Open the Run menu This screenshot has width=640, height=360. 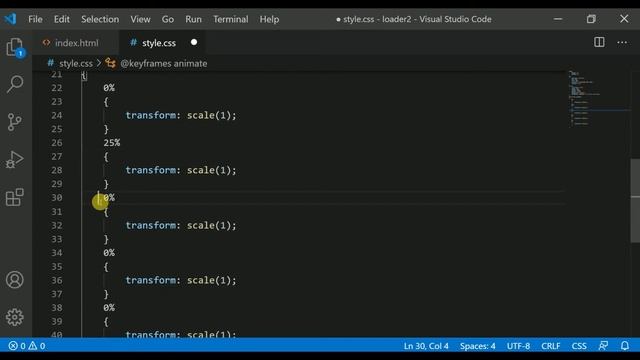pyautogui.click(x=193, y=19)
